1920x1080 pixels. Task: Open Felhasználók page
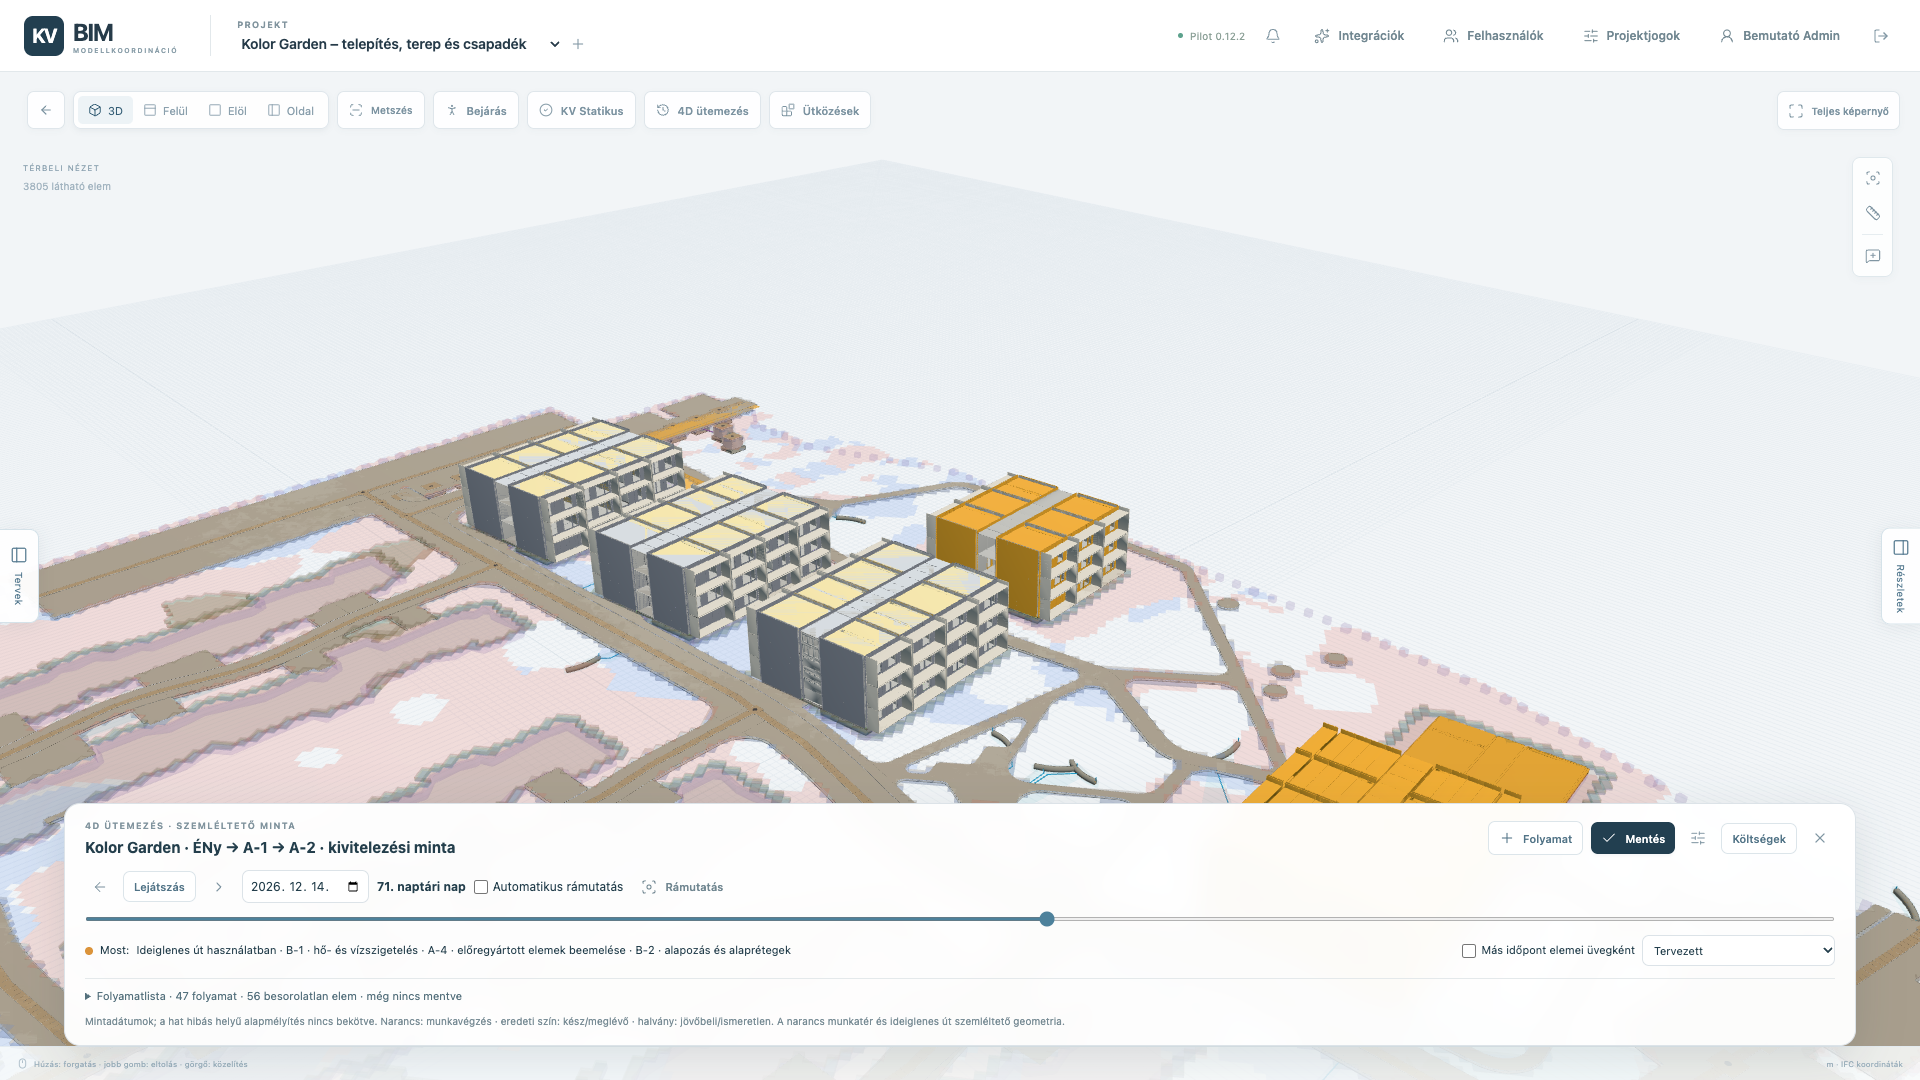[1493, 36]
